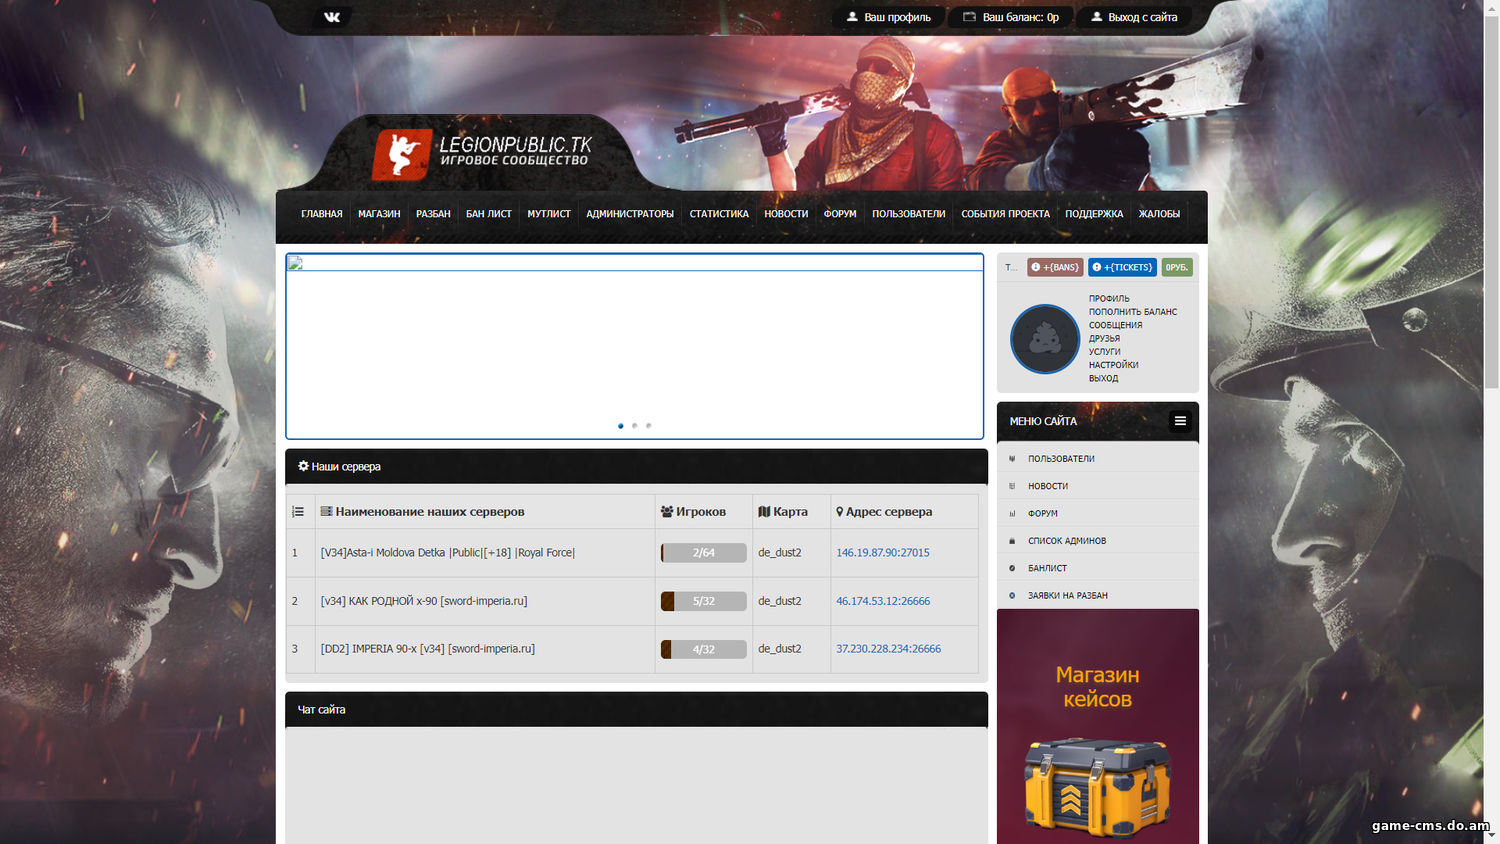Click the map icon beside Карта
The height and width of the screenshot is (844, 1500).
764,511
